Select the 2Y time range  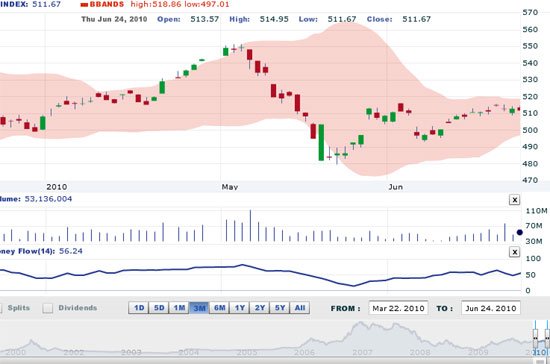pyautogui.click(x=260, y=308)
